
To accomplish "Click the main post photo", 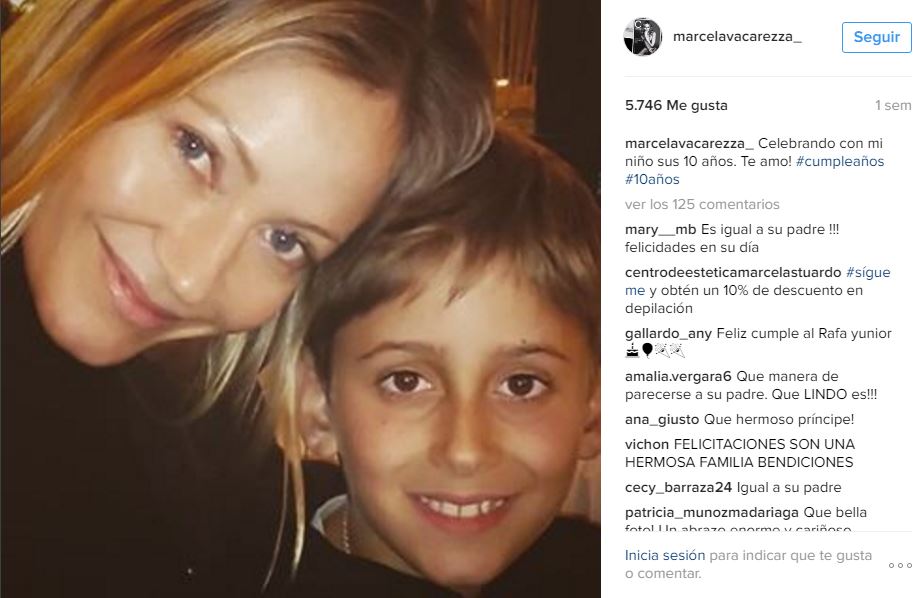I will point(300,299).
